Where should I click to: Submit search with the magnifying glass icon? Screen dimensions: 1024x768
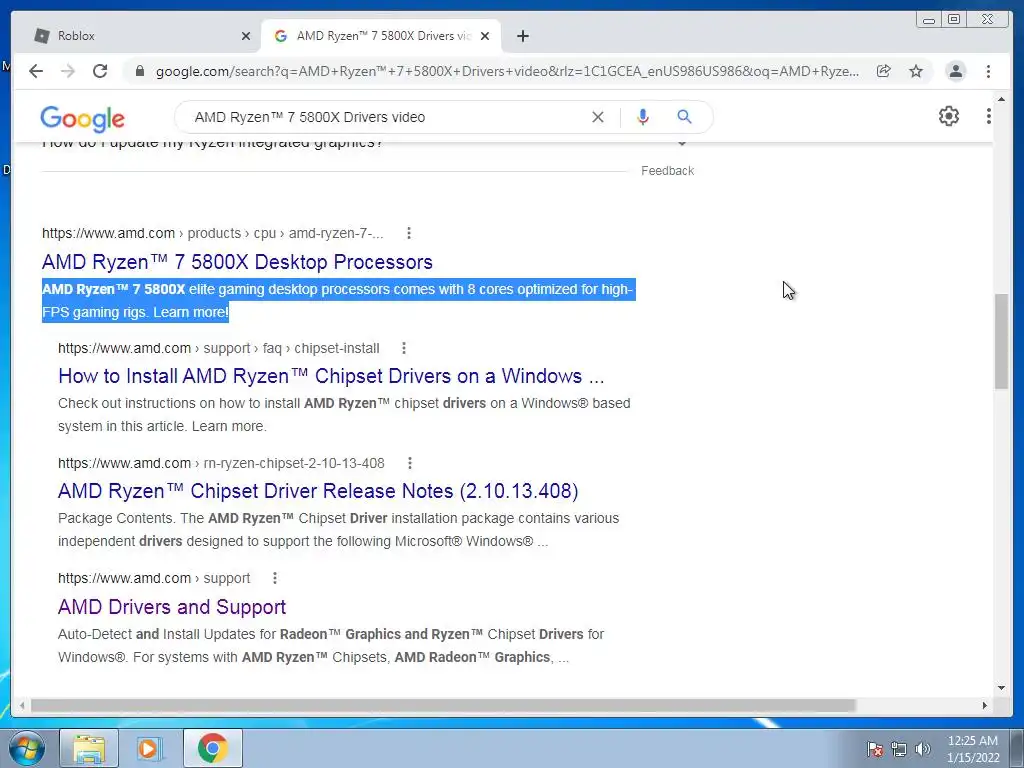click(x=684, y=117)
